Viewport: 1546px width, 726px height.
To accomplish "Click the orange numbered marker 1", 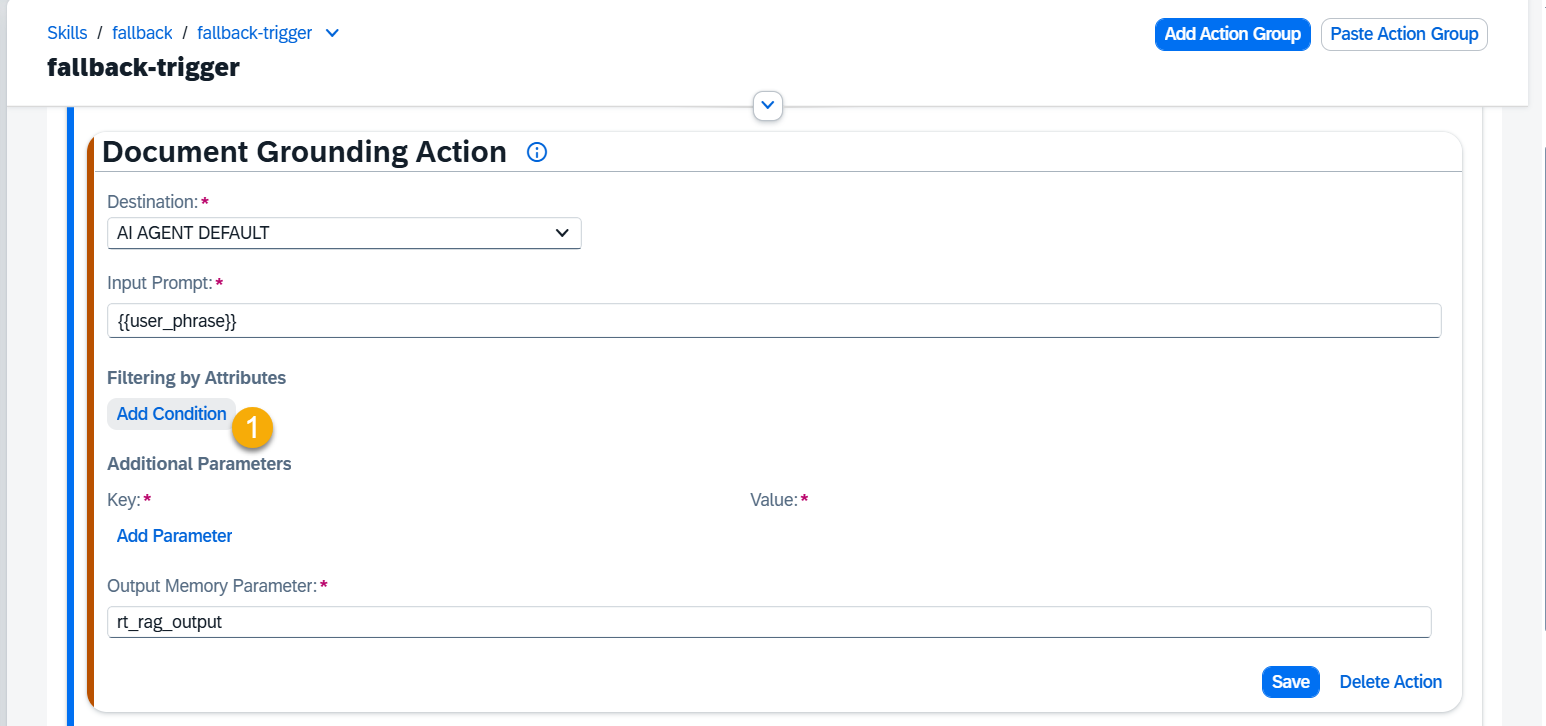I will click(x=252, y=428).
